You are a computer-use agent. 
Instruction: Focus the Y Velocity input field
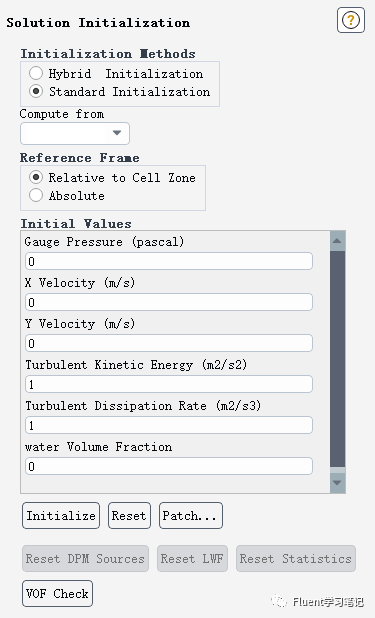pos(169,343)
